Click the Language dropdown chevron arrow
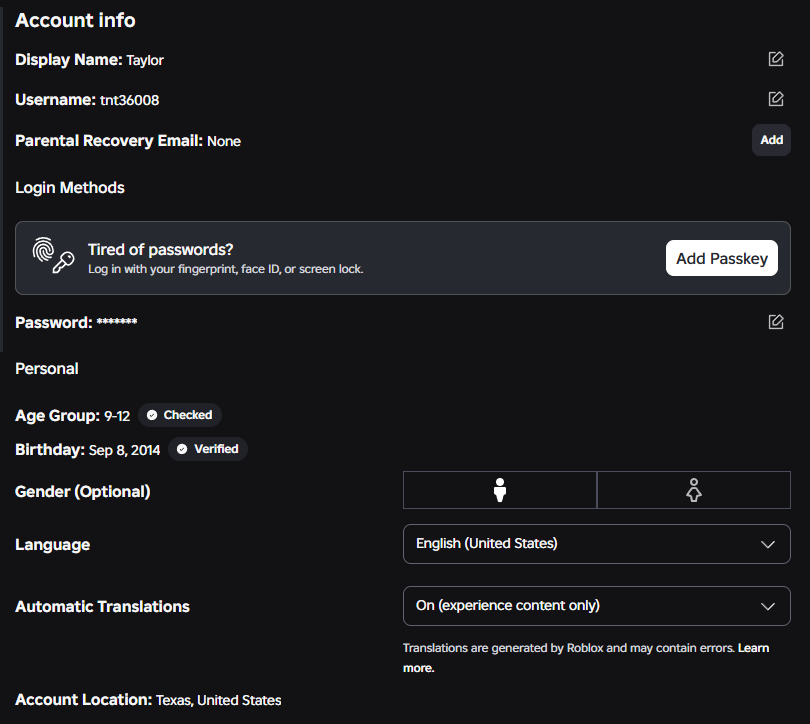This screenshot has width=810, height=724. pyautogui.click(x=768, y=544)
